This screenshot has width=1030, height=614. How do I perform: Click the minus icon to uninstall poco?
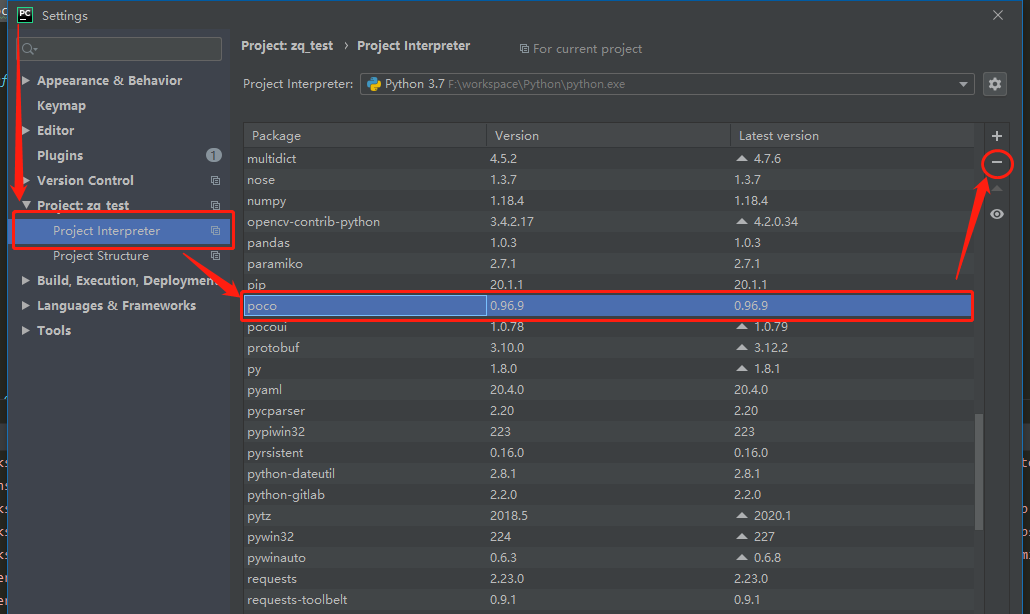tap(996, 162)
